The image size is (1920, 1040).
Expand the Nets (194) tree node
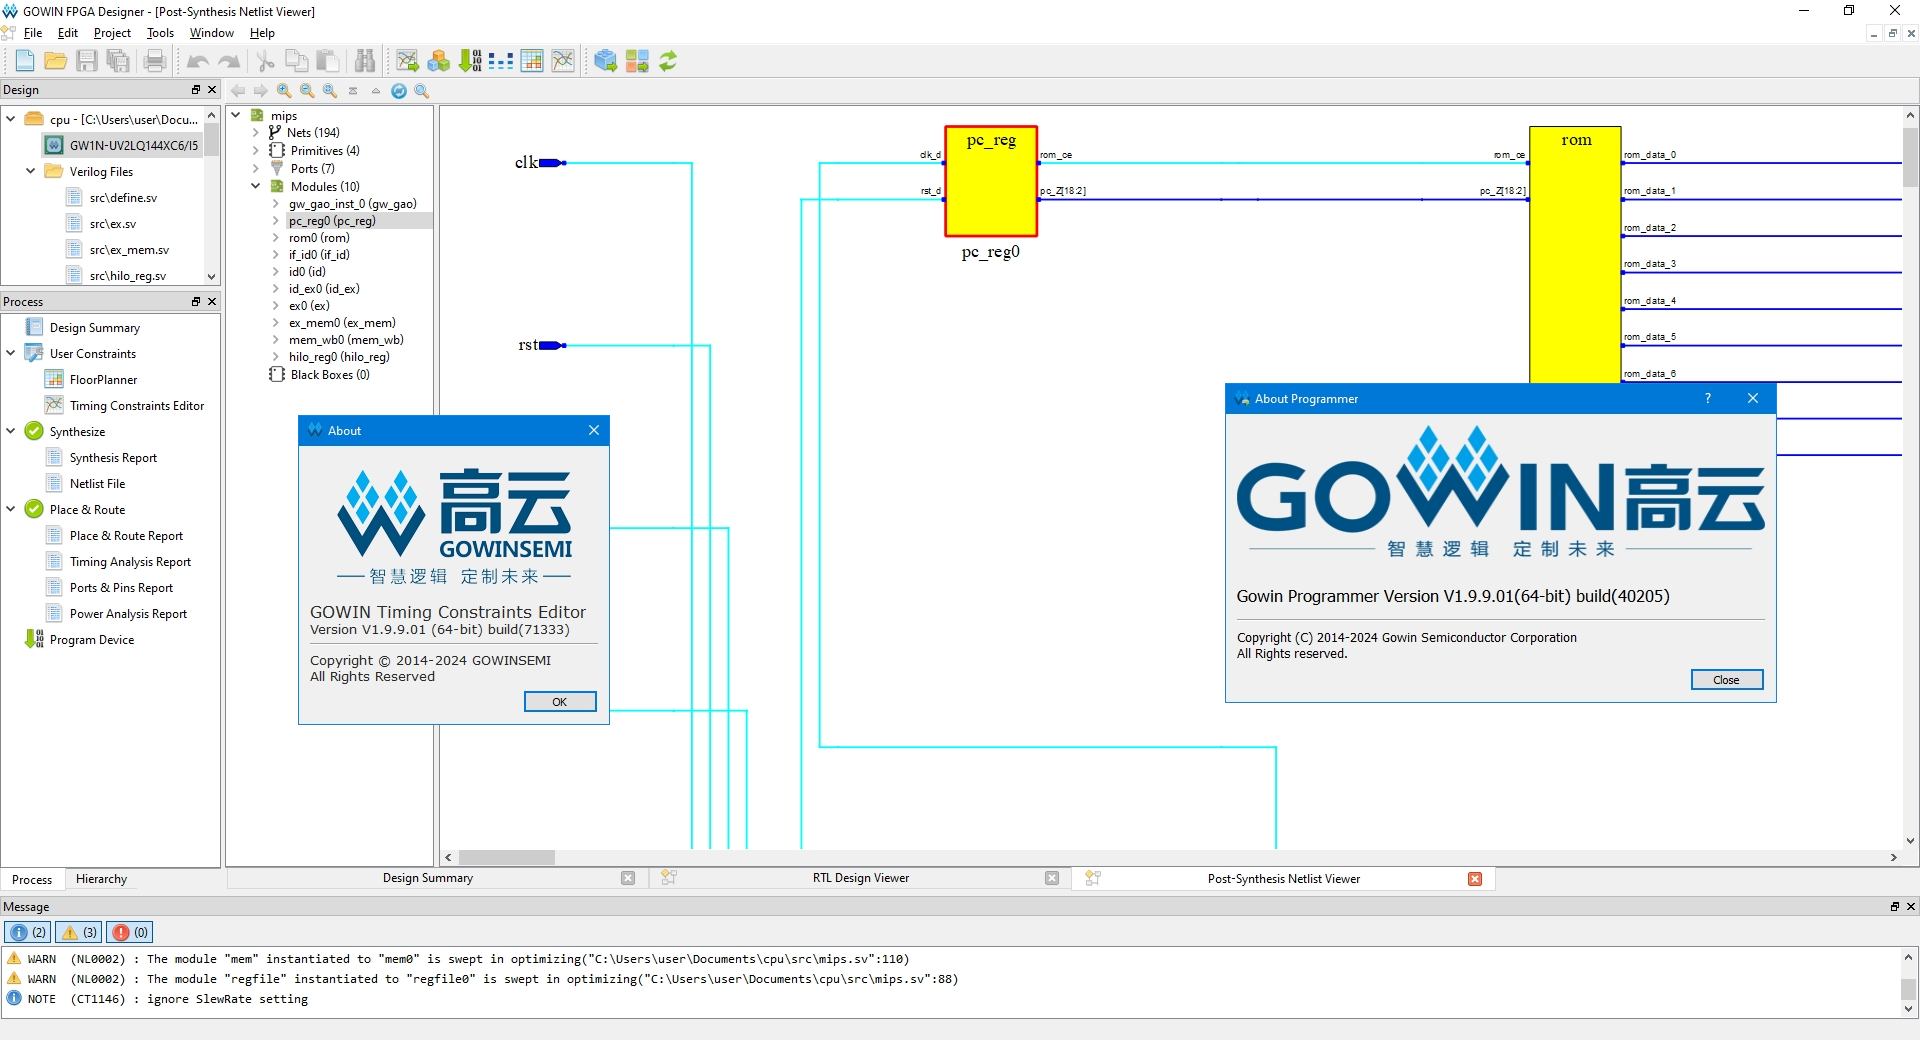pos(256,132)
